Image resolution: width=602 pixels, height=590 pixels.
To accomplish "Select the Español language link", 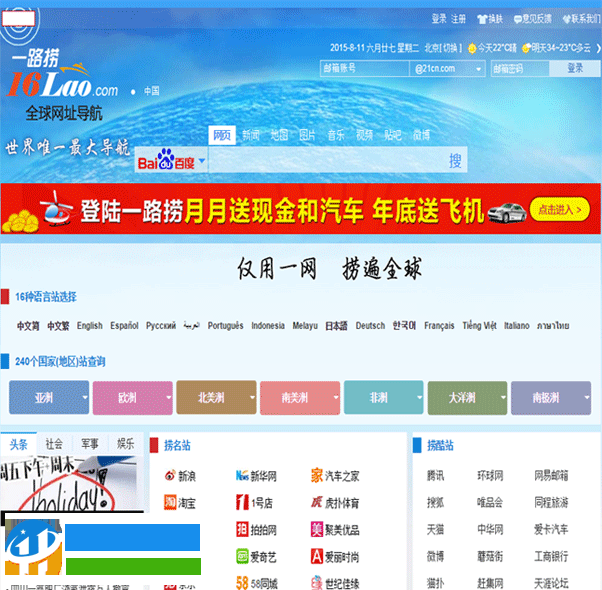I will 124,326.
